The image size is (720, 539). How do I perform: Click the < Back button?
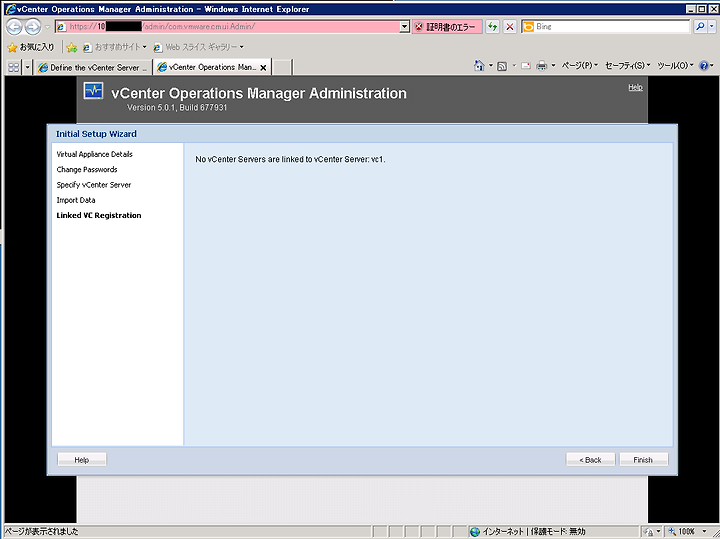click(x=590, y=460)
